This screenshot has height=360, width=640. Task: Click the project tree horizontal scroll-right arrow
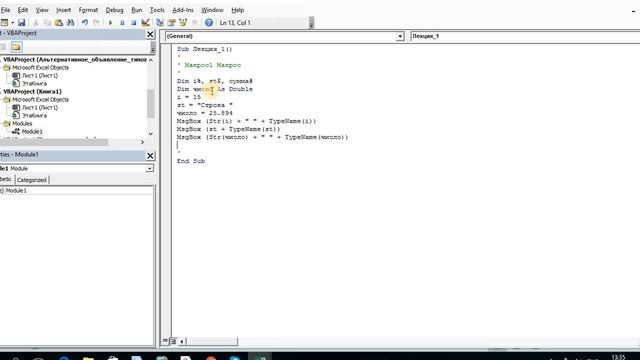[142, 142]
